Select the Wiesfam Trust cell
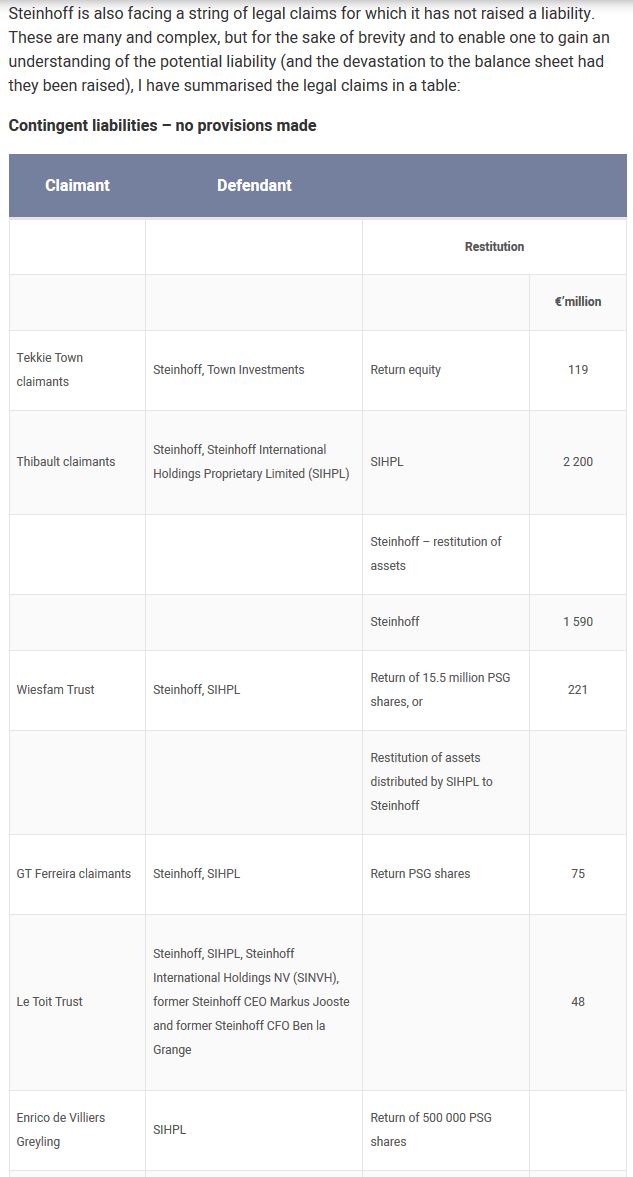633x1177 pixels. tap(56, 690)
